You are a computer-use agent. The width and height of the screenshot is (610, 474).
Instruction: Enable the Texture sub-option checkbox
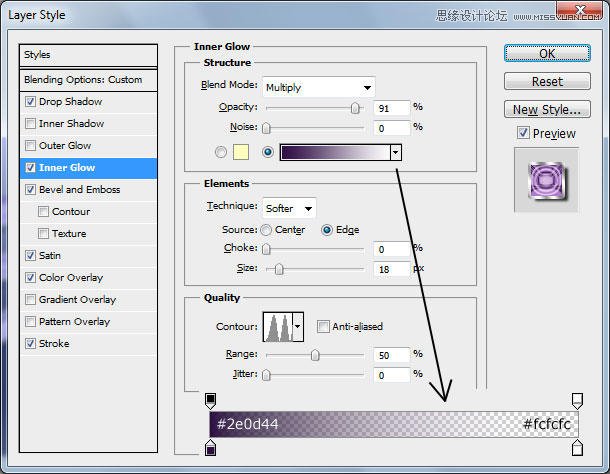(x=43, y=233)
